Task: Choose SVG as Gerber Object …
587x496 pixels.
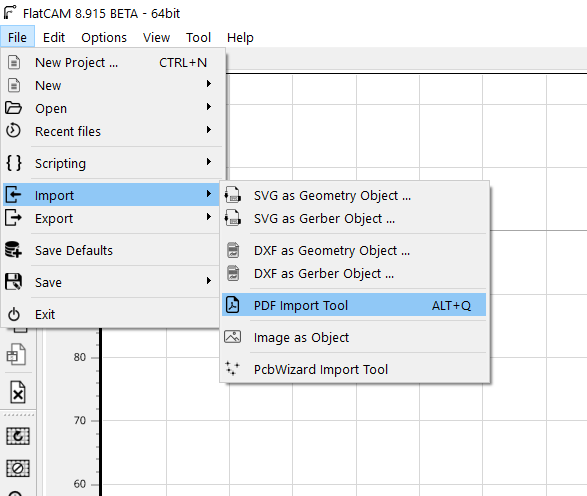Action: (354, 218)
